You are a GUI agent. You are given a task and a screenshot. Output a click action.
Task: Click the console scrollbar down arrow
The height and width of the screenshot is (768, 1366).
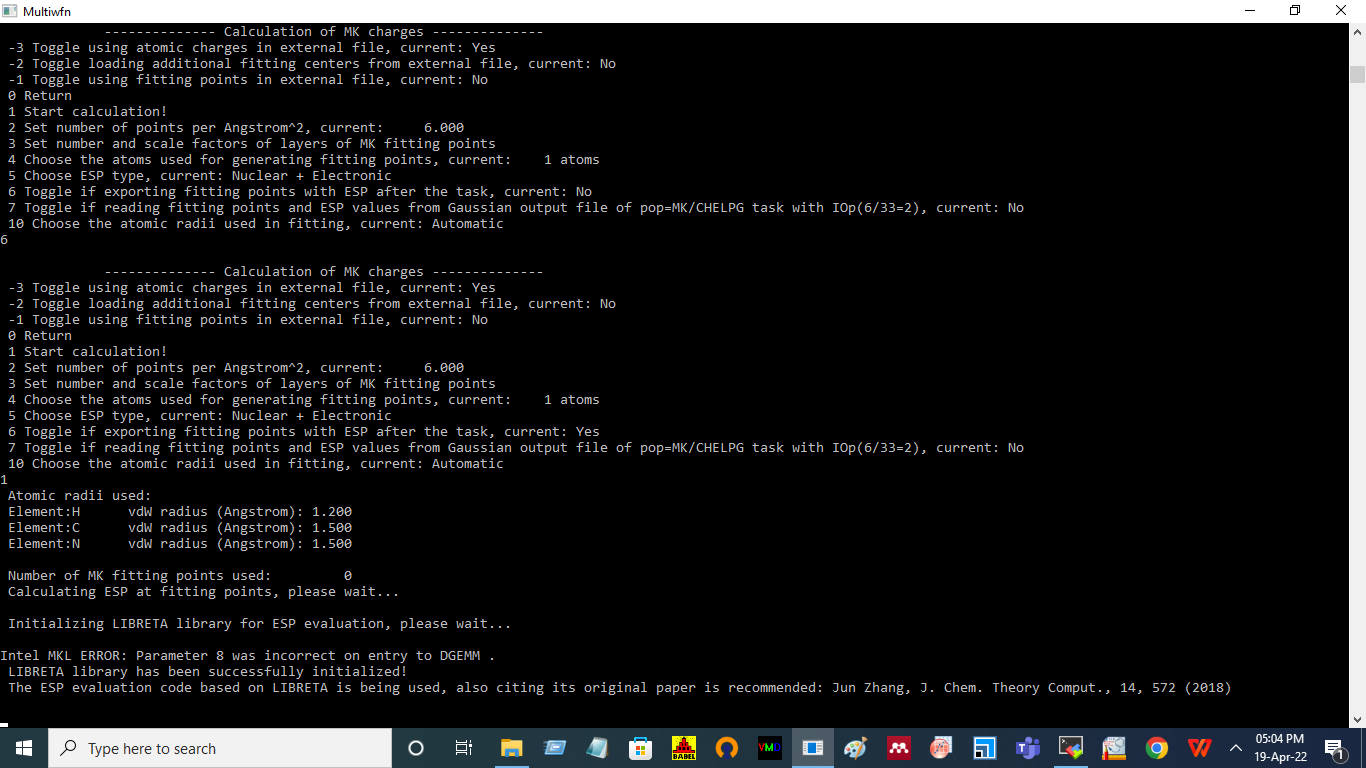[1357, 718]
